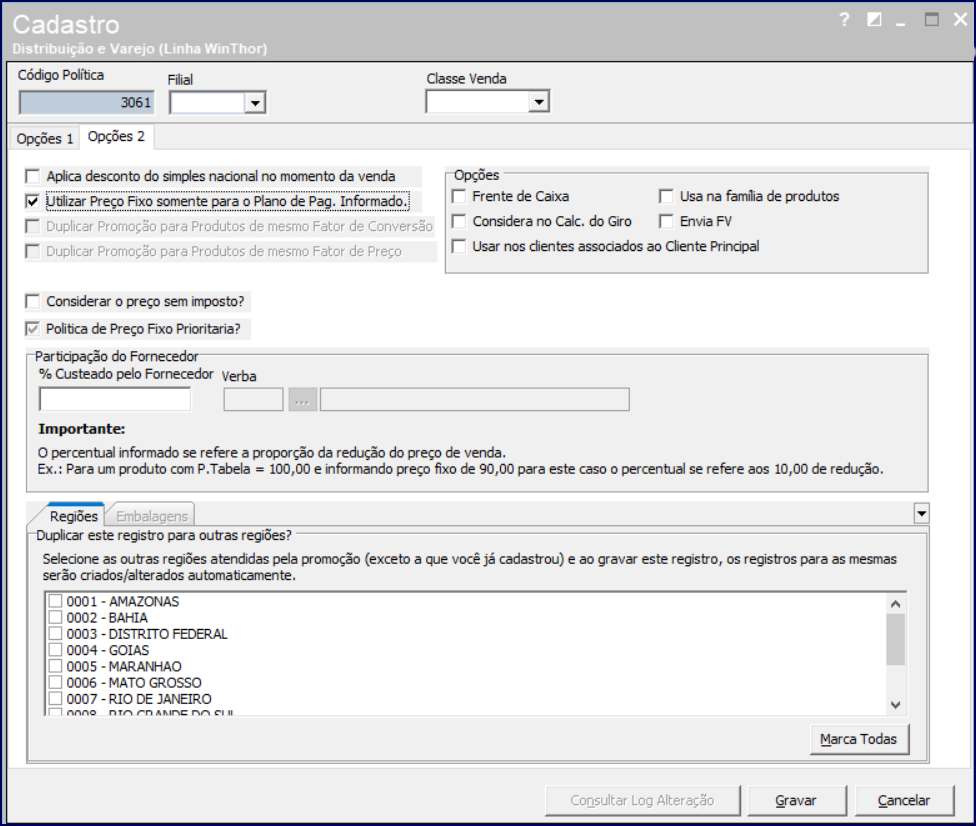Click the Filial combo text area
Screen dimensions: 976x826
pyautogui.click(x=207, y=103)
